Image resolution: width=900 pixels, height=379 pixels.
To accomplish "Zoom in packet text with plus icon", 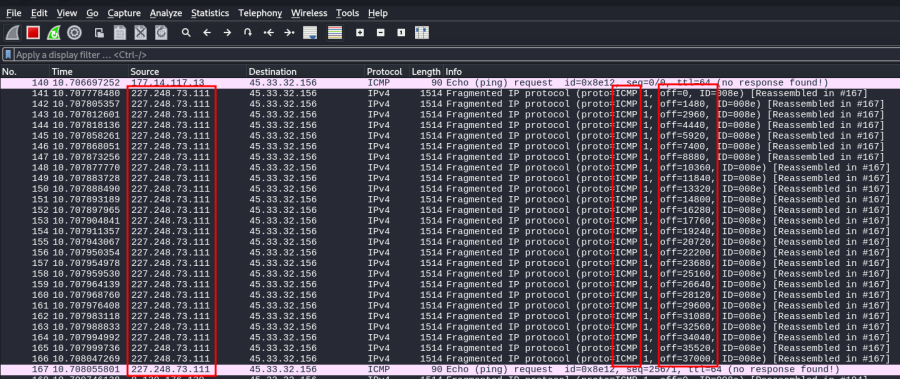I will [360, 33].
